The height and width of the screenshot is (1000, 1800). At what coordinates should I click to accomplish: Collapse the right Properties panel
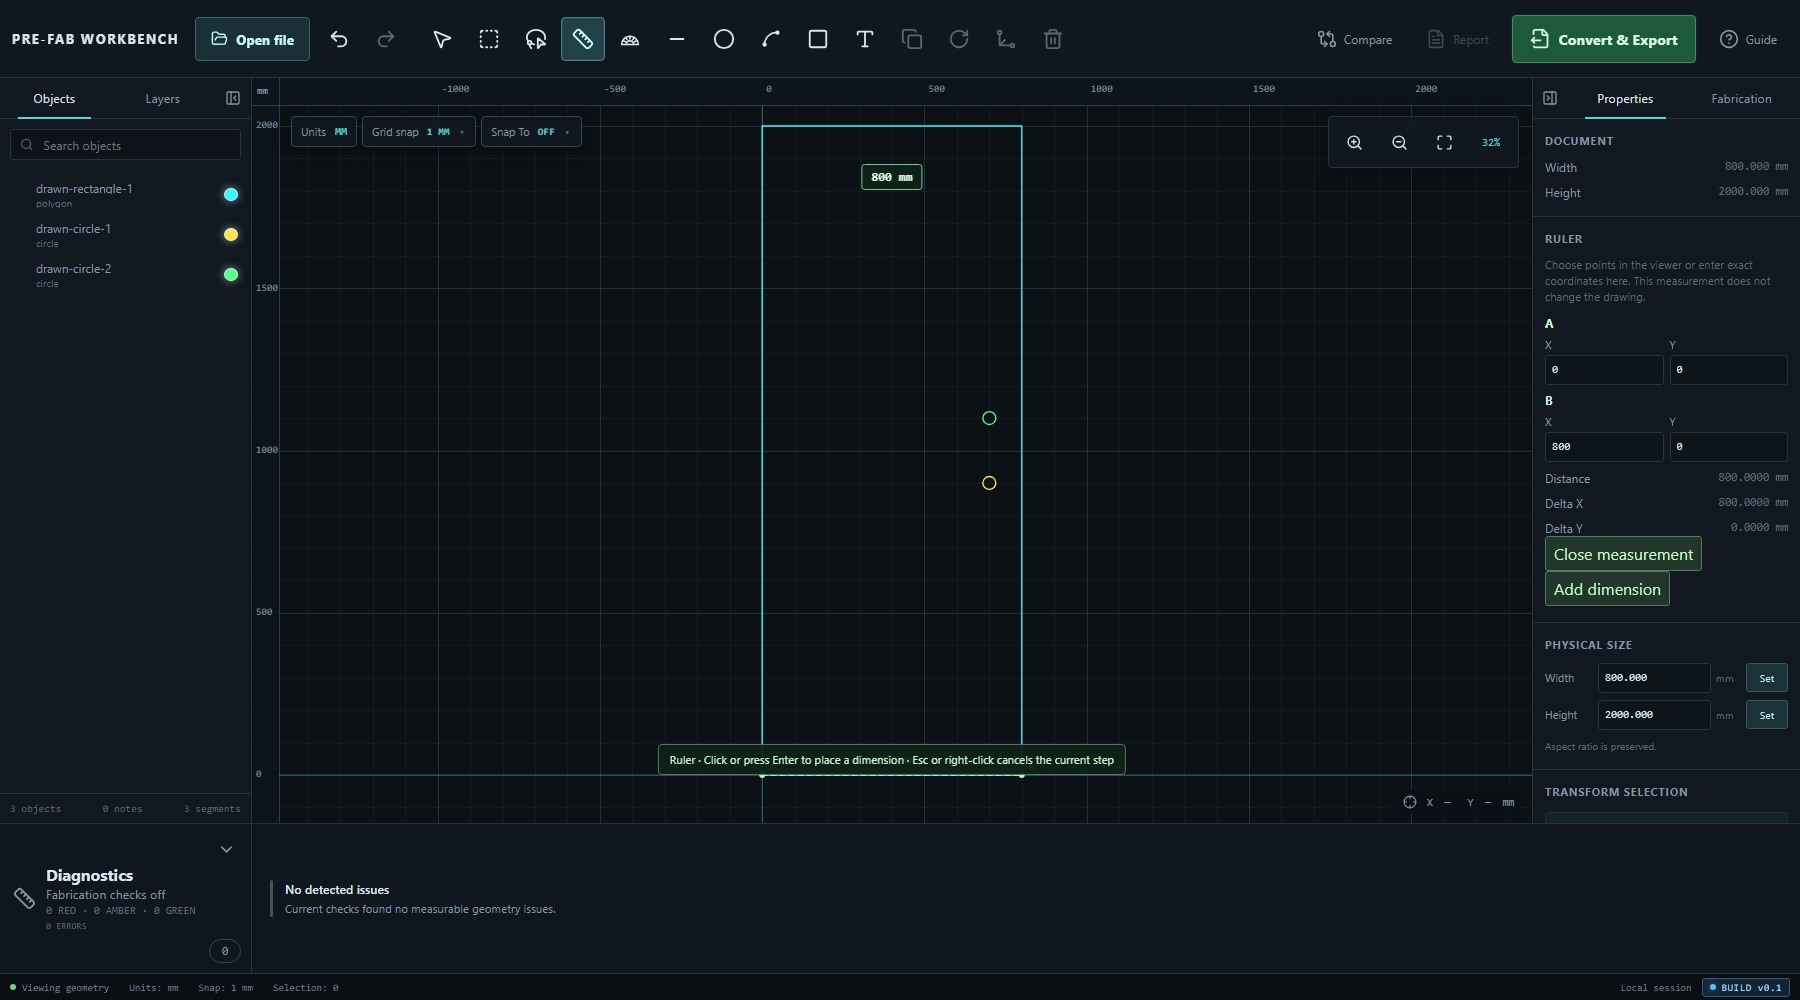1550,98
